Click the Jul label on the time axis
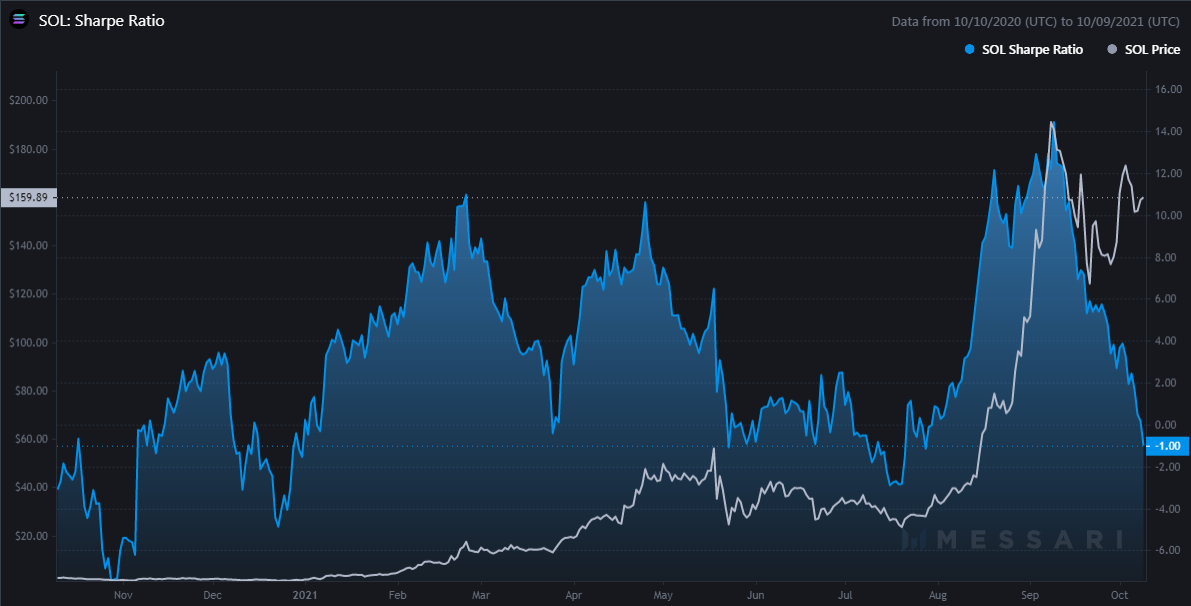The image size is (1191, 606). [x=845, y=595]
